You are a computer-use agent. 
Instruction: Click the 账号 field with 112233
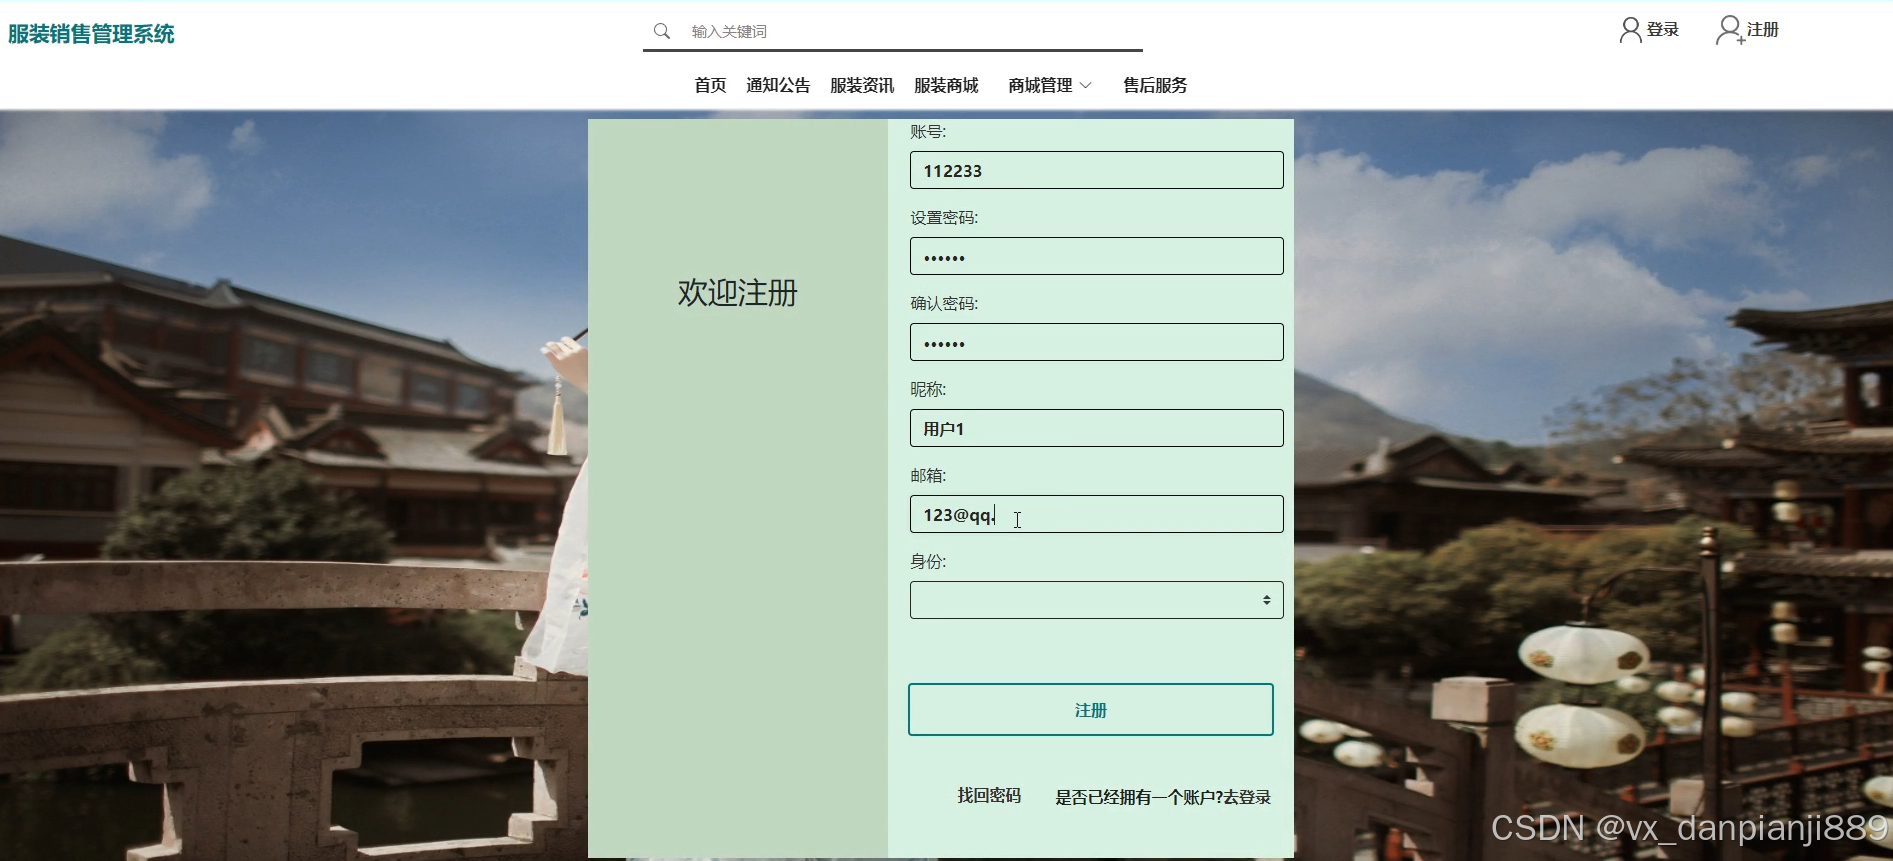pos(1097,170)
